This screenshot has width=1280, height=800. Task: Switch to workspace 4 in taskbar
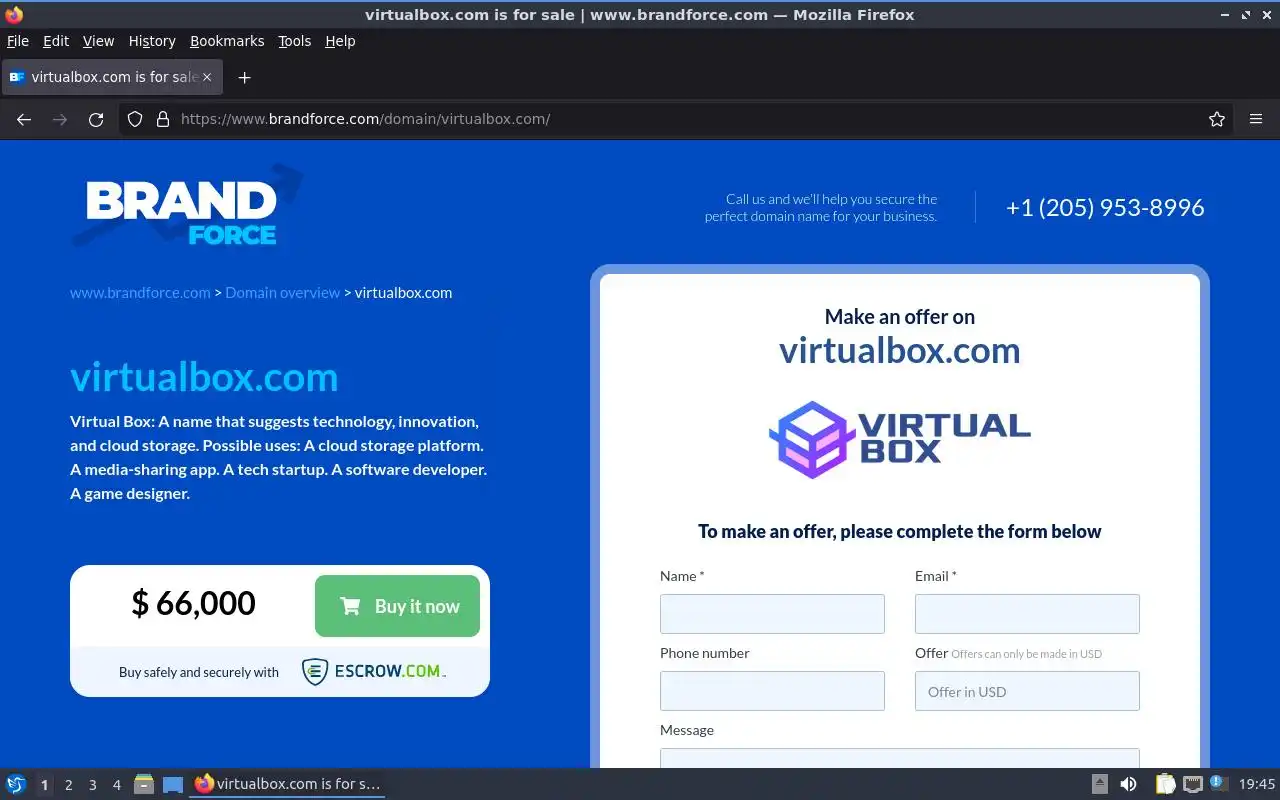(x=116, y=785)
